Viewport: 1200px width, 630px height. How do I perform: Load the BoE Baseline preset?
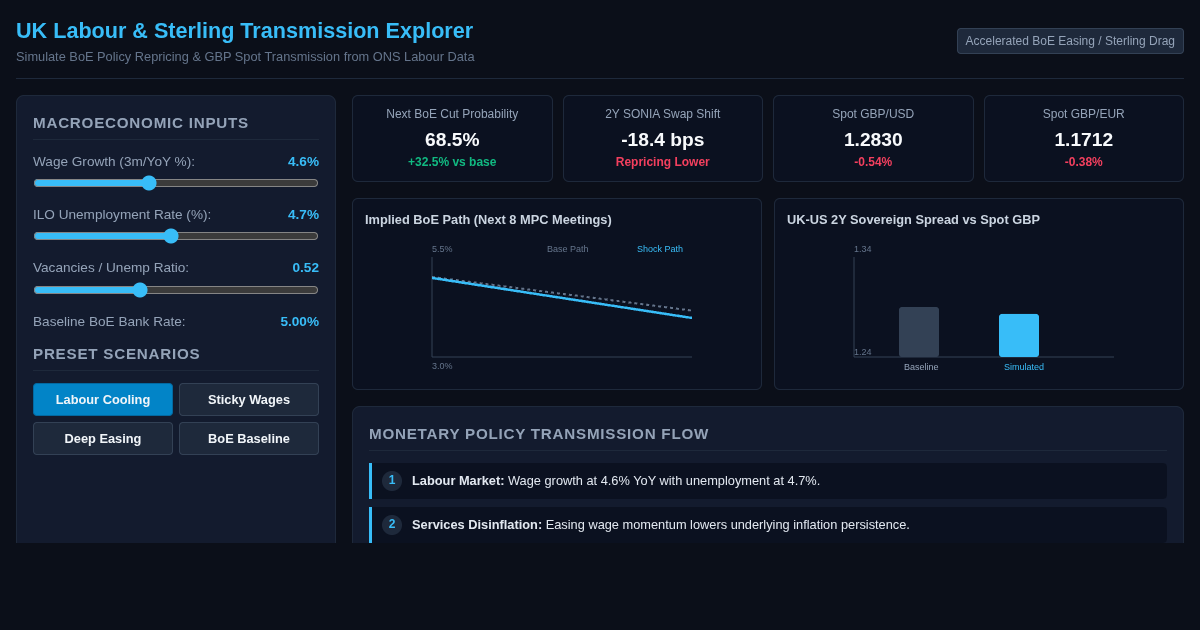249,438
